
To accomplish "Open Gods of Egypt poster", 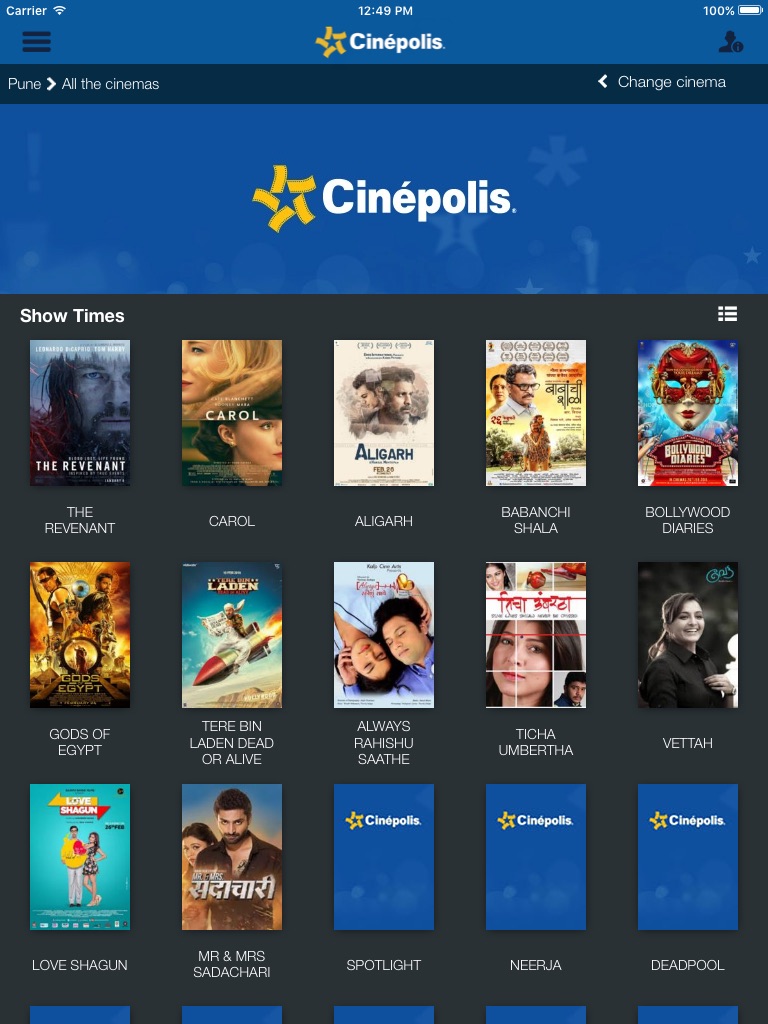I will point(80,635).
